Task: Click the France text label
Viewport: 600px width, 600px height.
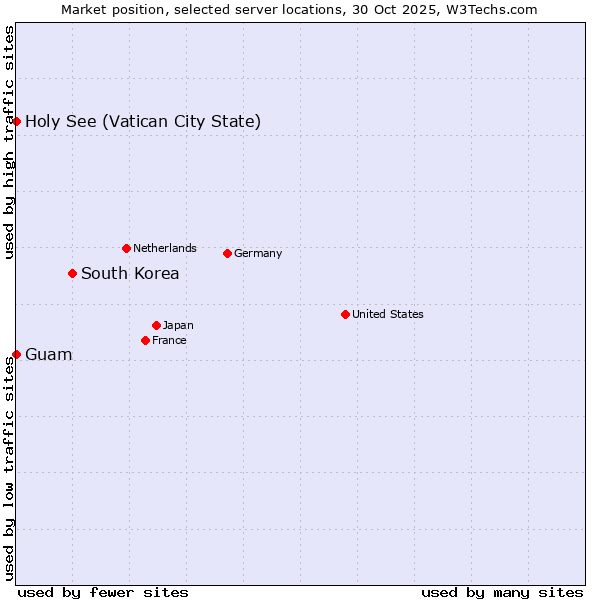Action: pyautogui.click(x=169, y=341)
